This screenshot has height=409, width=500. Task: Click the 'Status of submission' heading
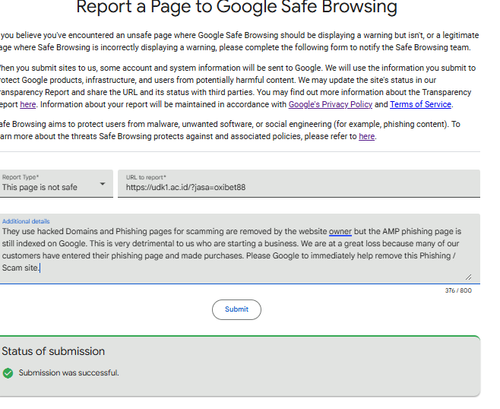click(x=53, y=351)
